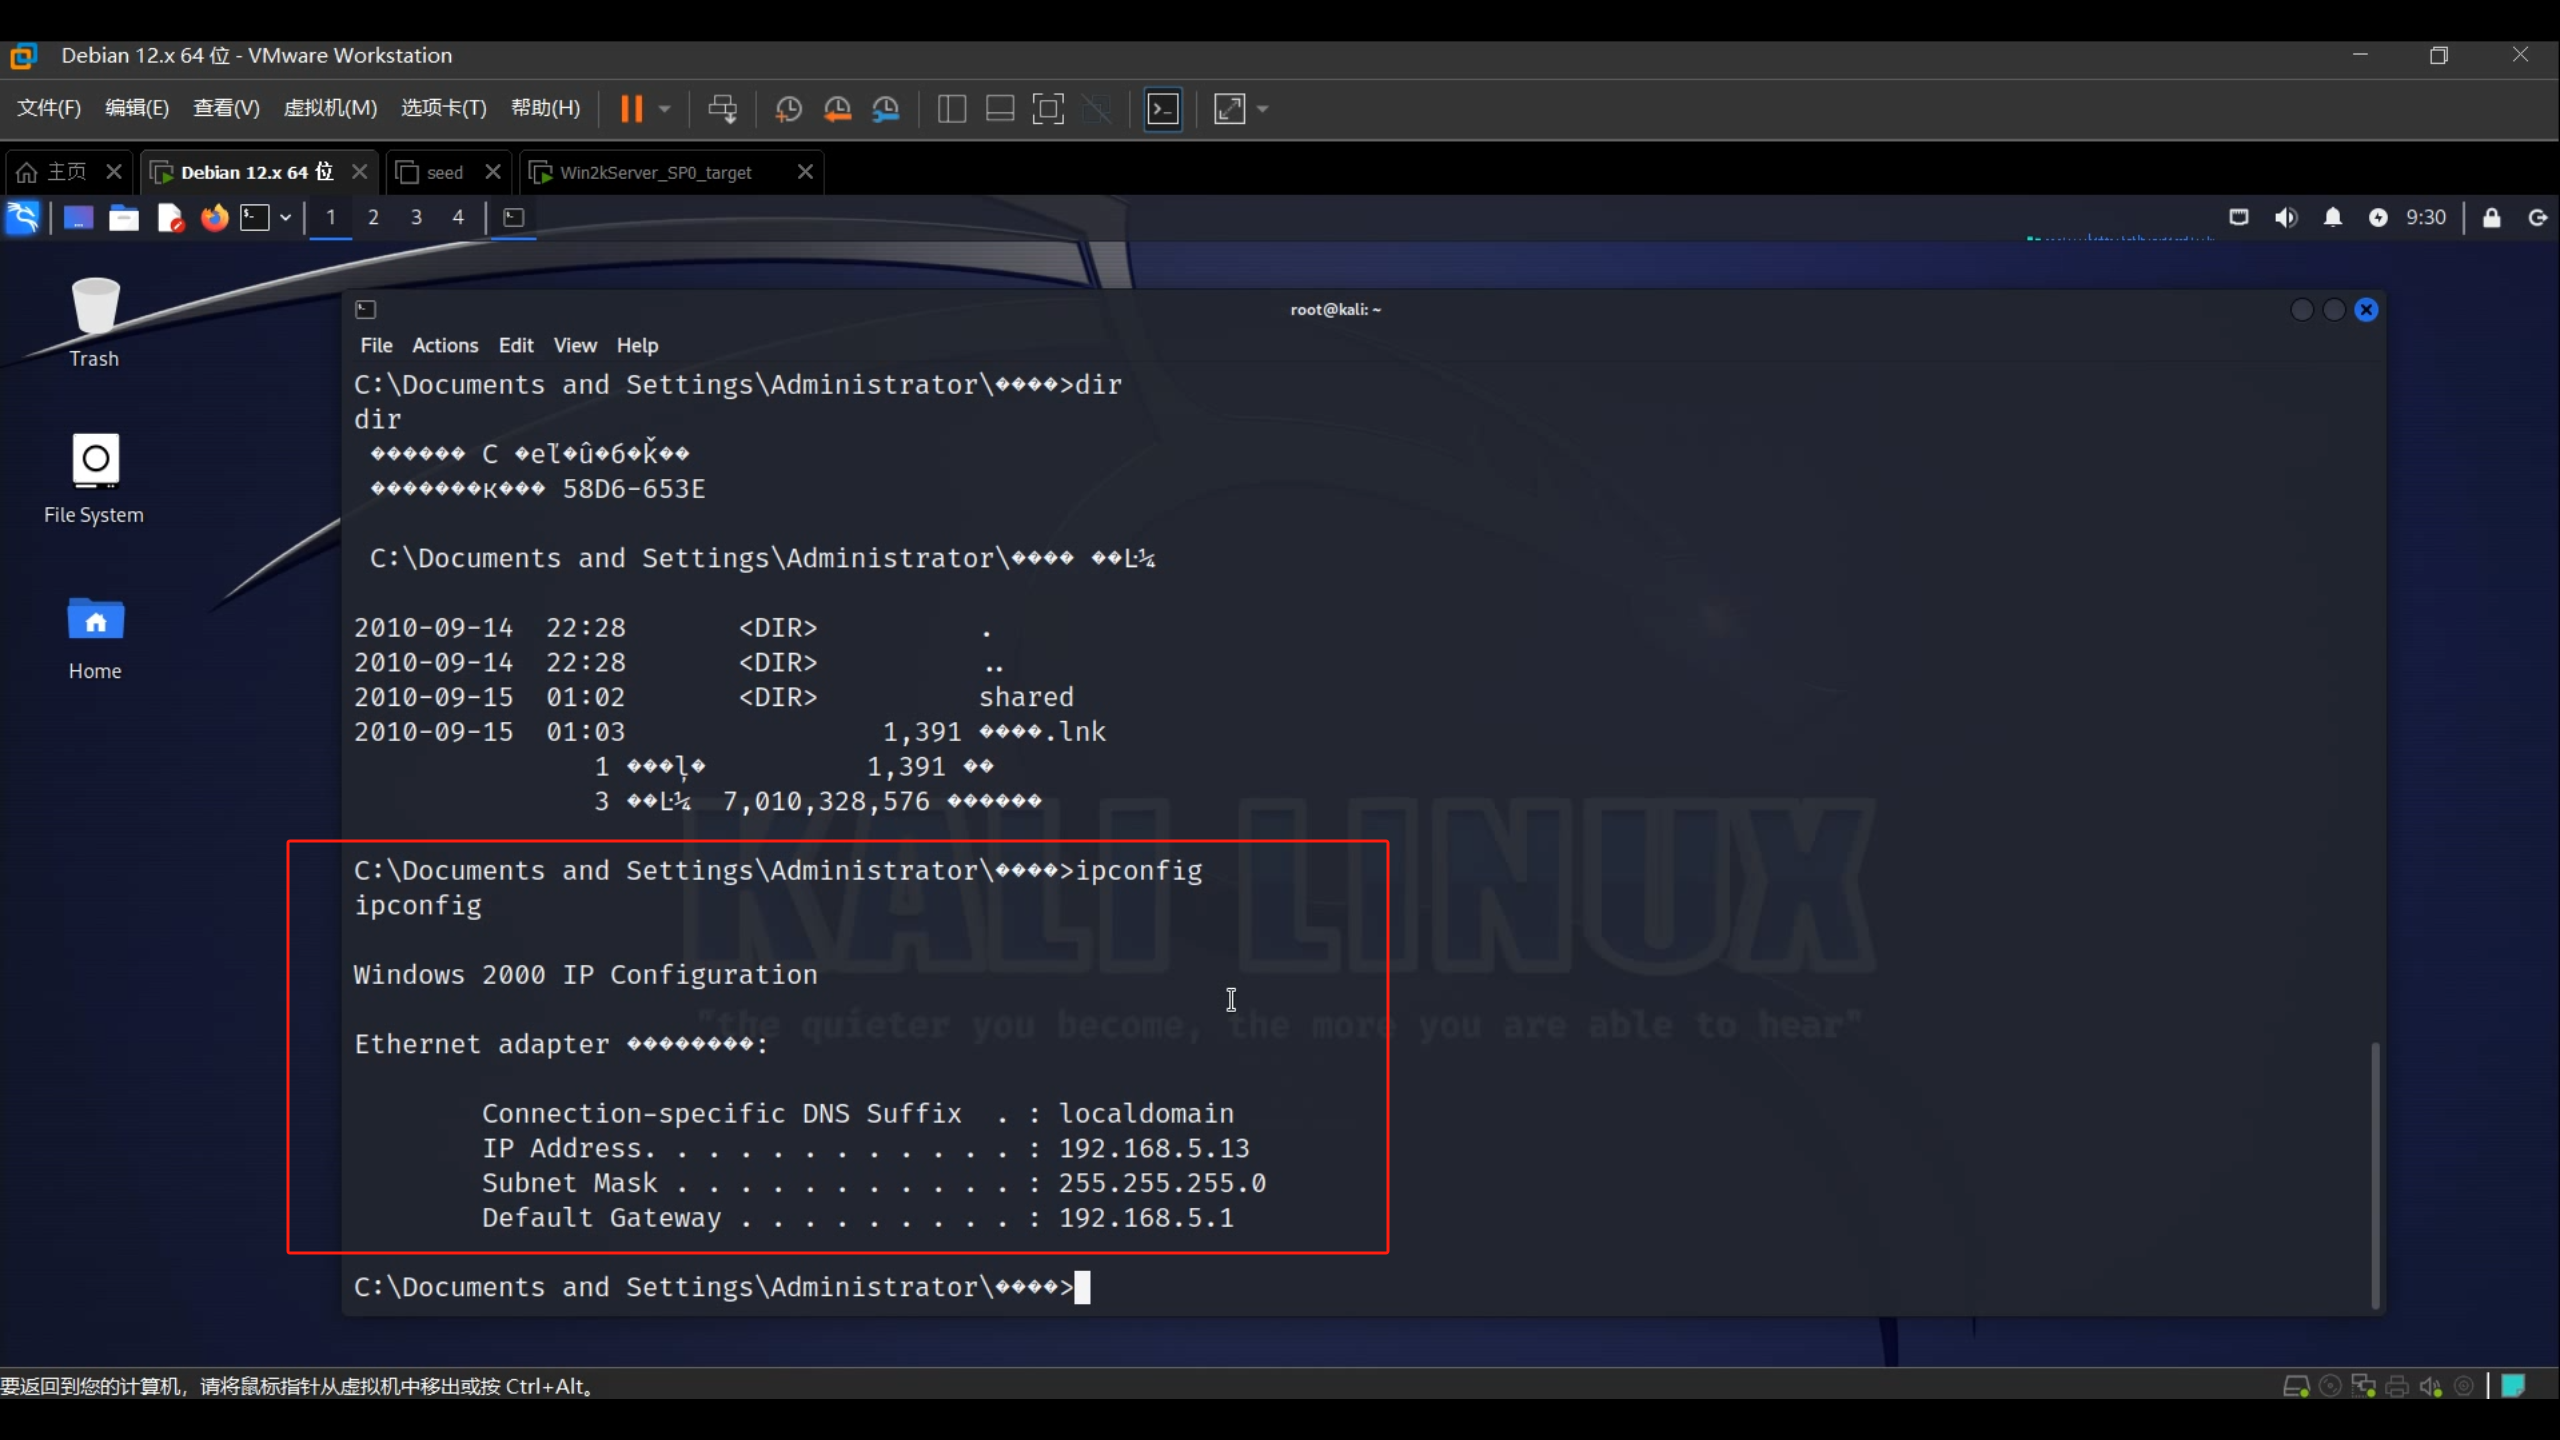Enter full screen mode icon
Screen dimensions: 2560x1440
(x=1047, y=108)
